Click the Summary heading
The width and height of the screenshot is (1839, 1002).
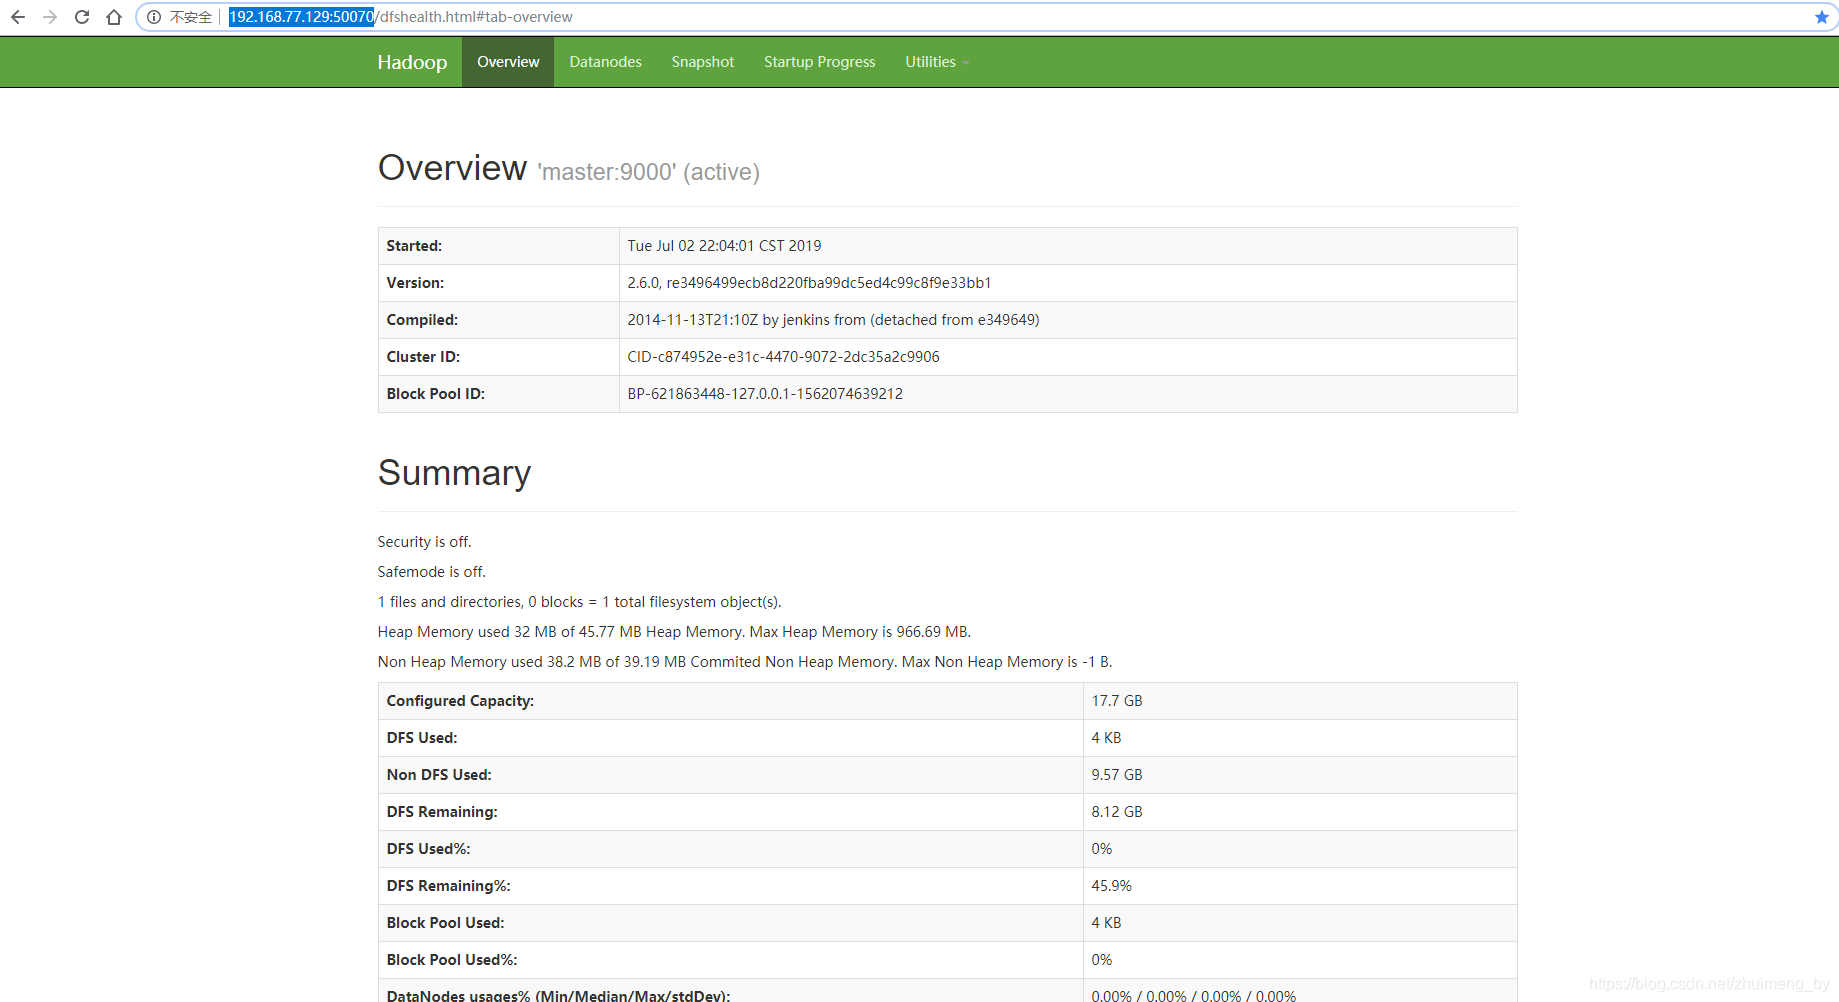point(454,473)
